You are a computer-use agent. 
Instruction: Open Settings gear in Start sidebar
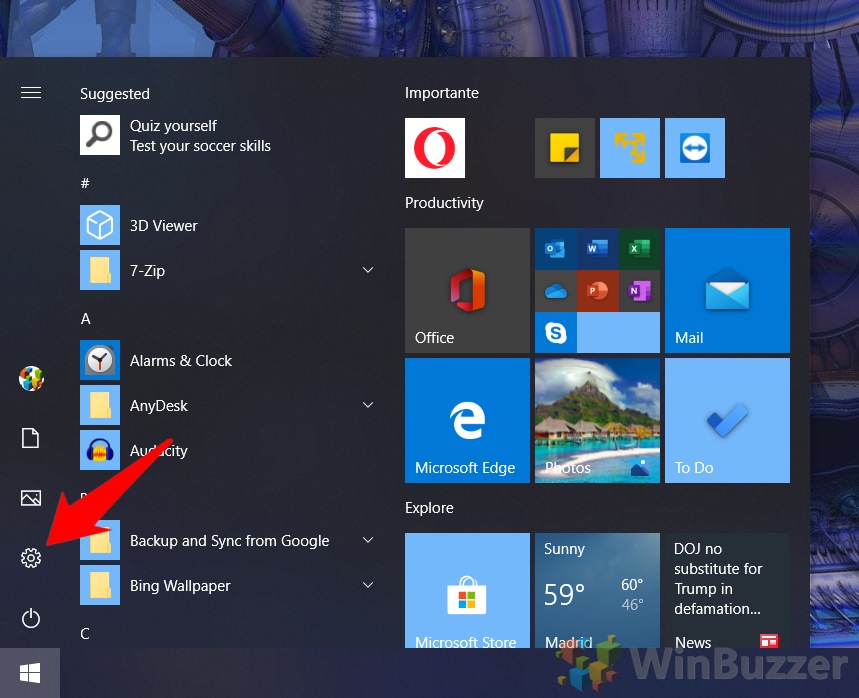click(31, 558)
